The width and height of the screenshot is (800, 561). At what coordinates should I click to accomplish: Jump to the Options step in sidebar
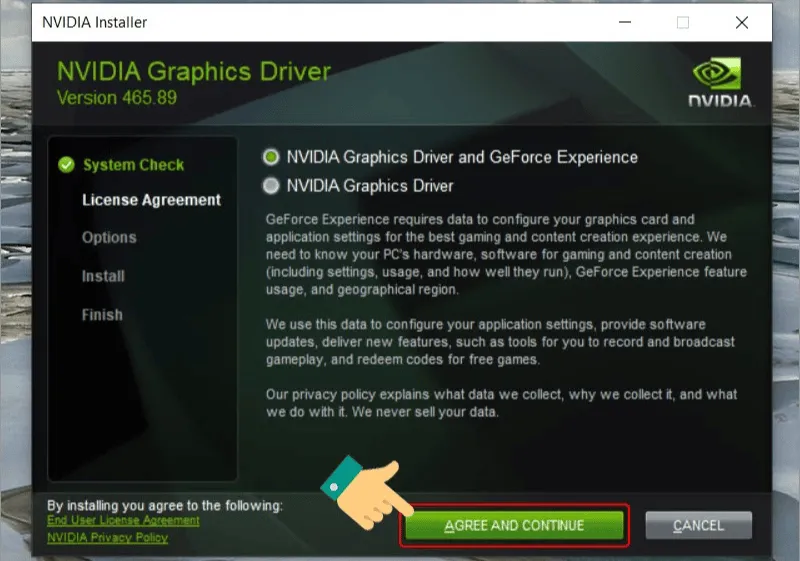click(x=109, y=238)
